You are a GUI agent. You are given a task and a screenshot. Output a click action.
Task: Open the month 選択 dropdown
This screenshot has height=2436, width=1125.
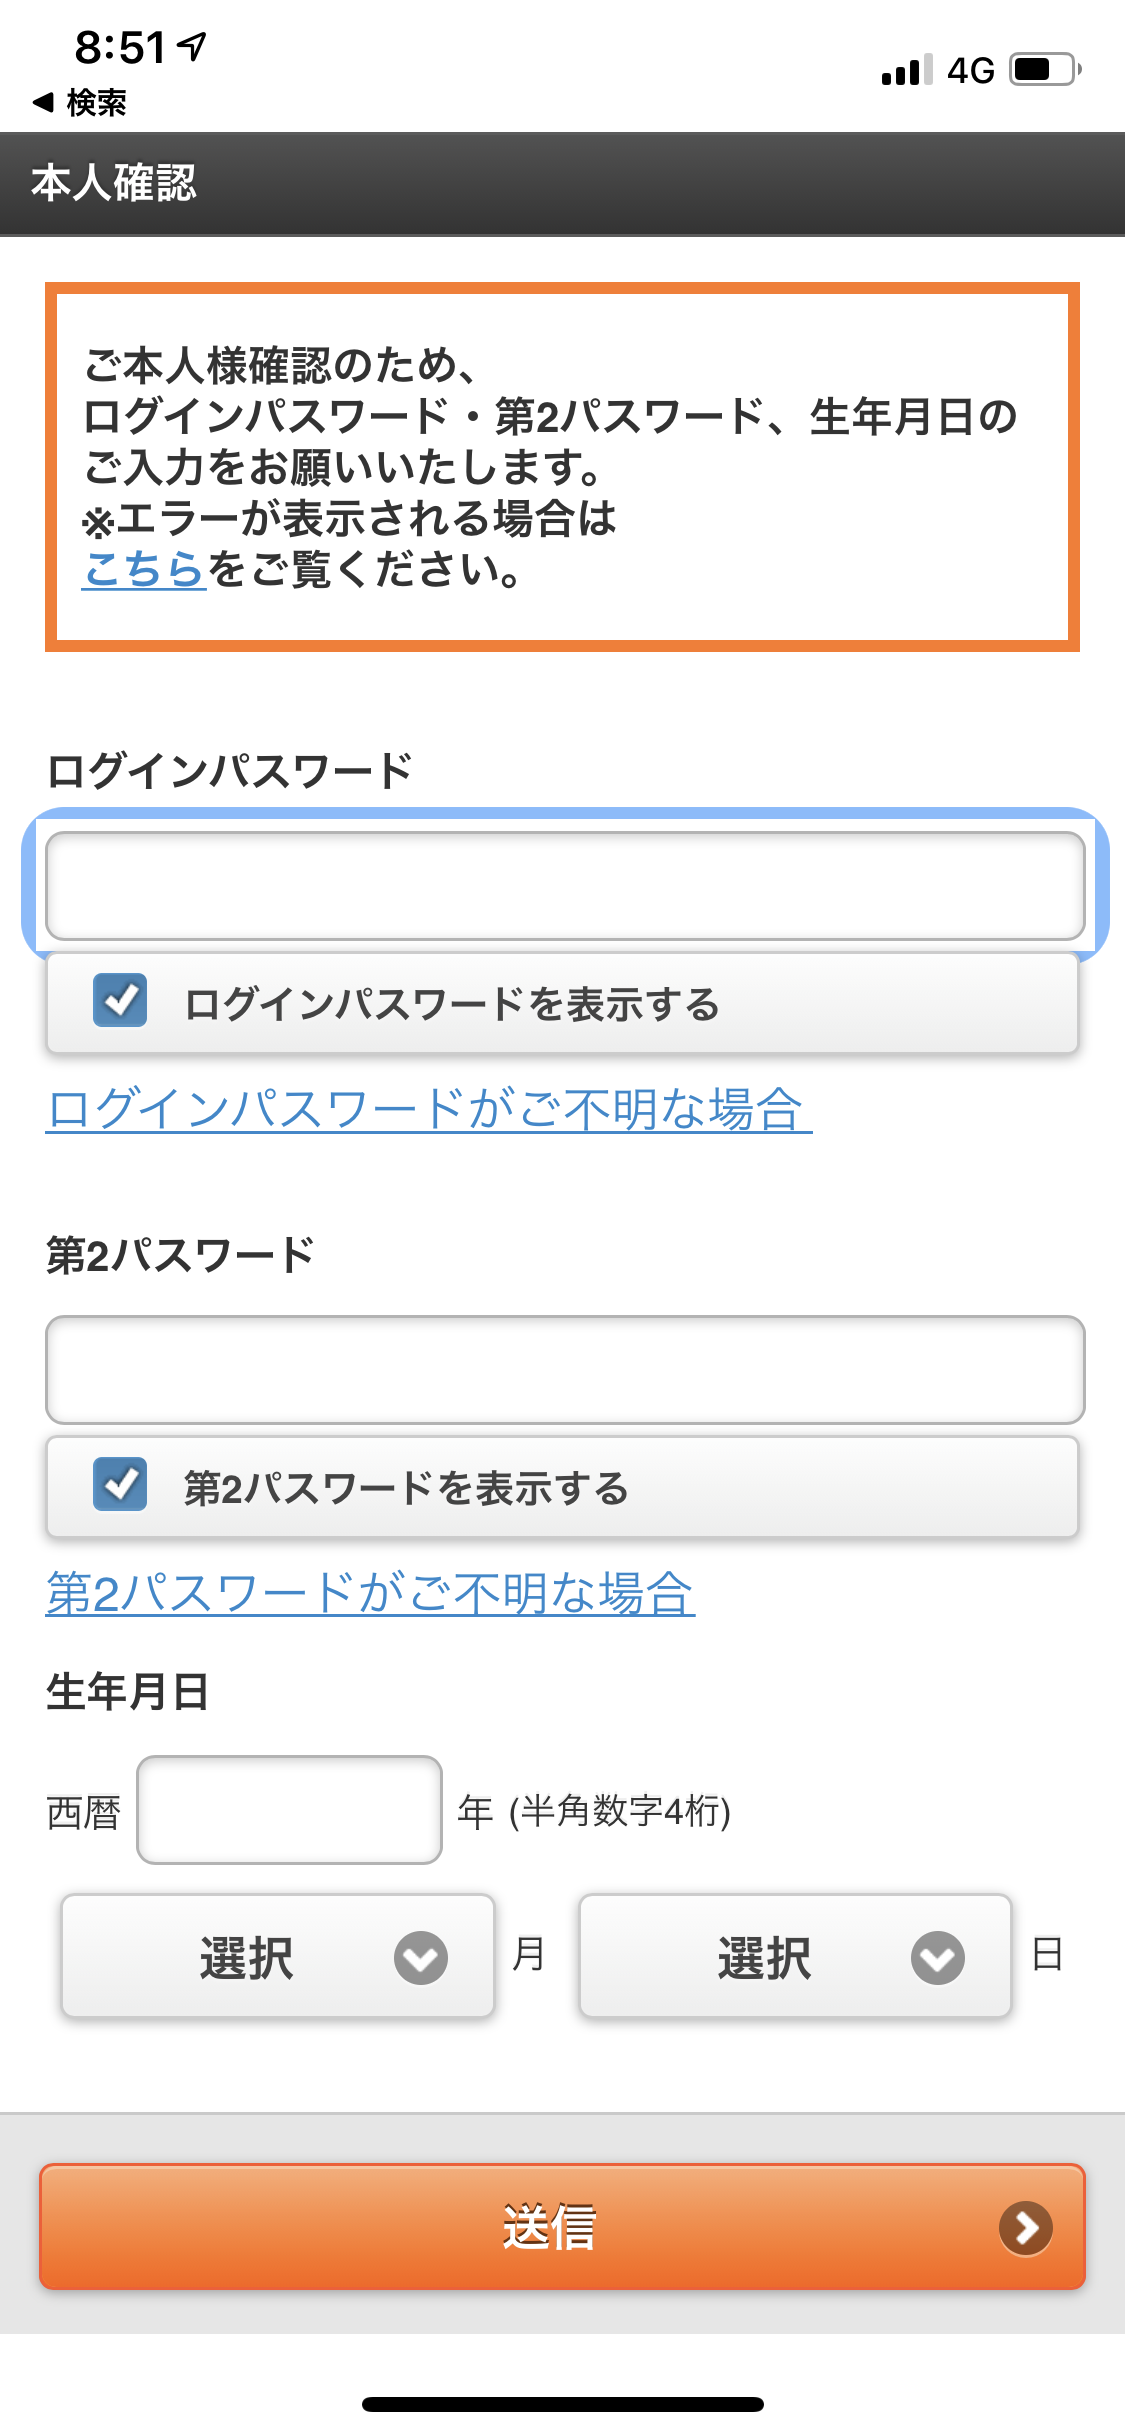click(x=278, y=1956)
